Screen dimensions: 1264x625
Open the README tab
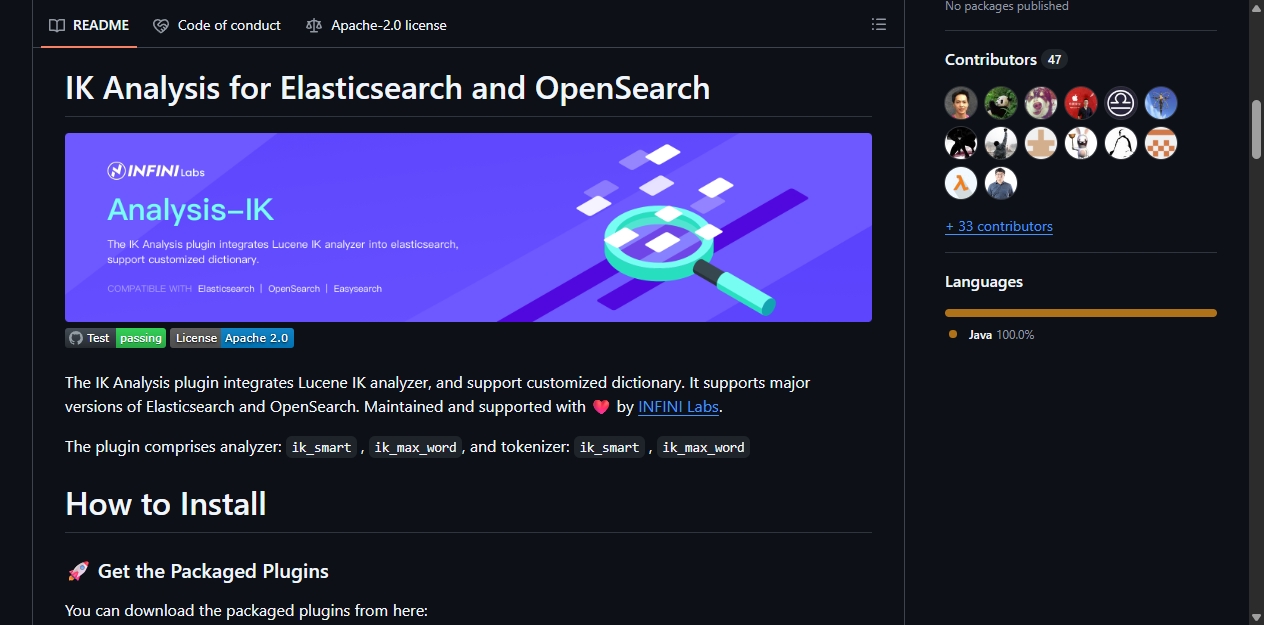pos(89,25)
